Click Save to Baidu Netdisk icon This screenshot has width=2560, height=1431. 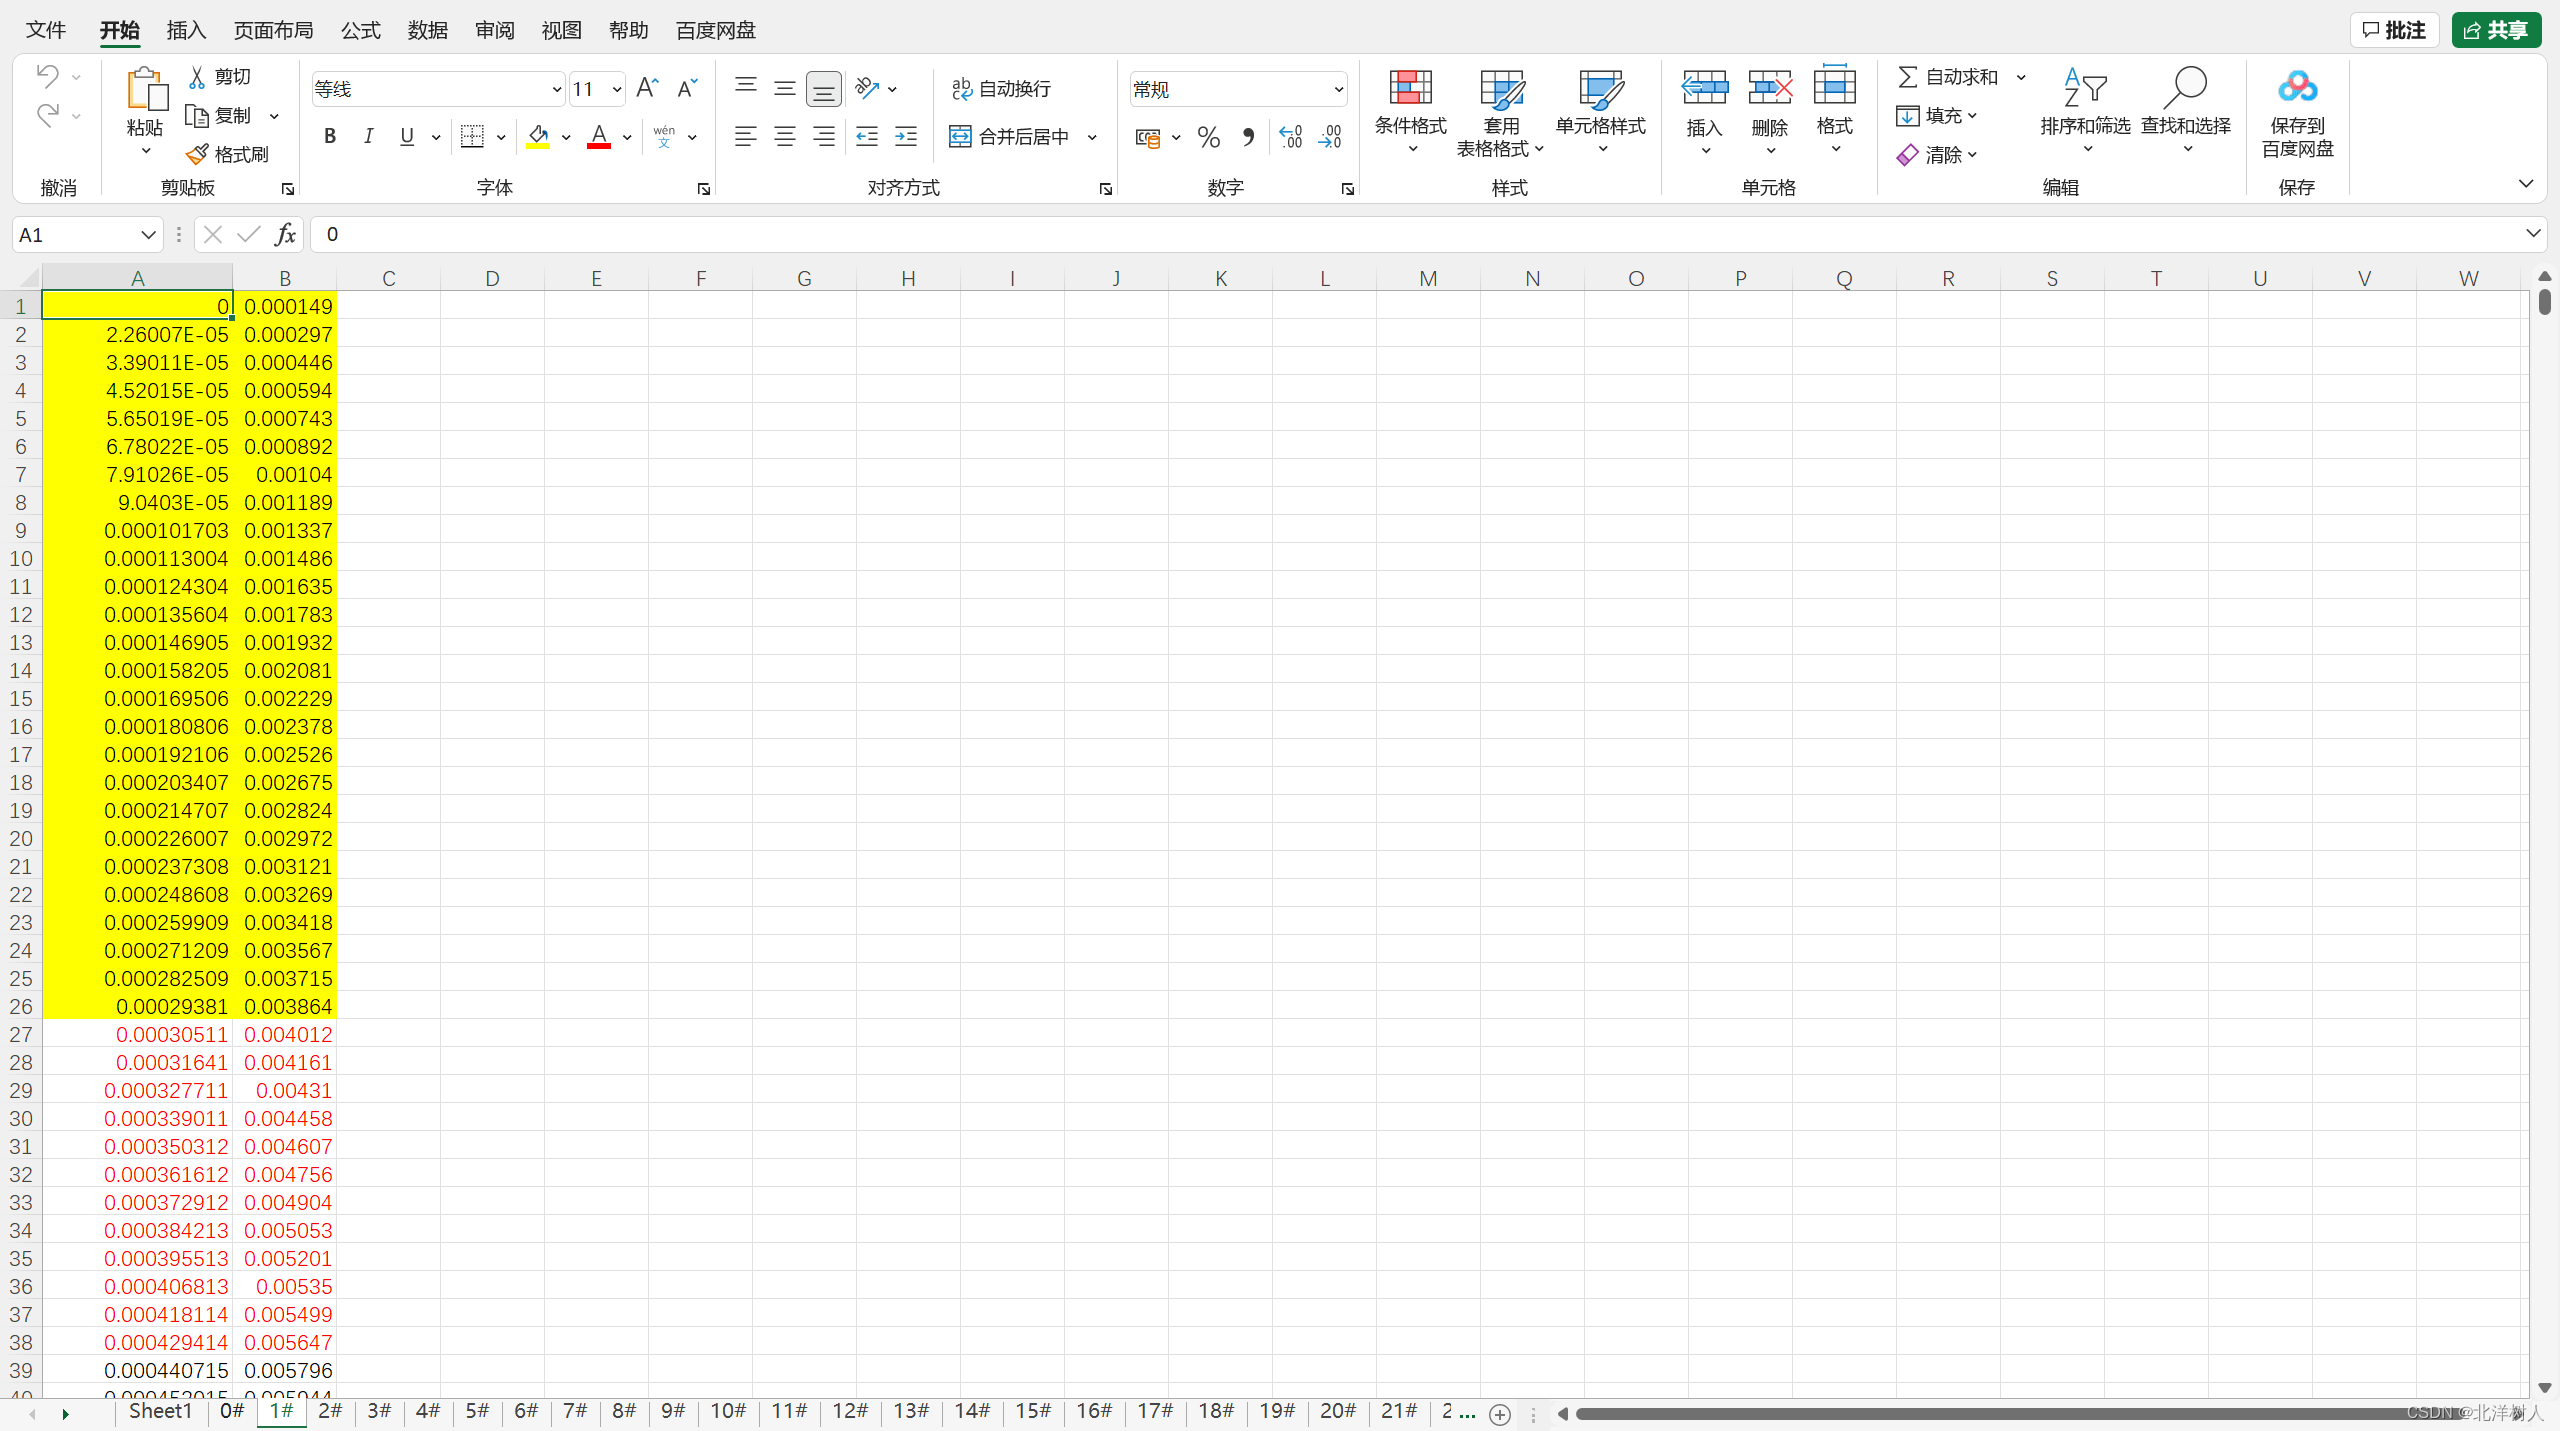click(x=2297, y=88)
